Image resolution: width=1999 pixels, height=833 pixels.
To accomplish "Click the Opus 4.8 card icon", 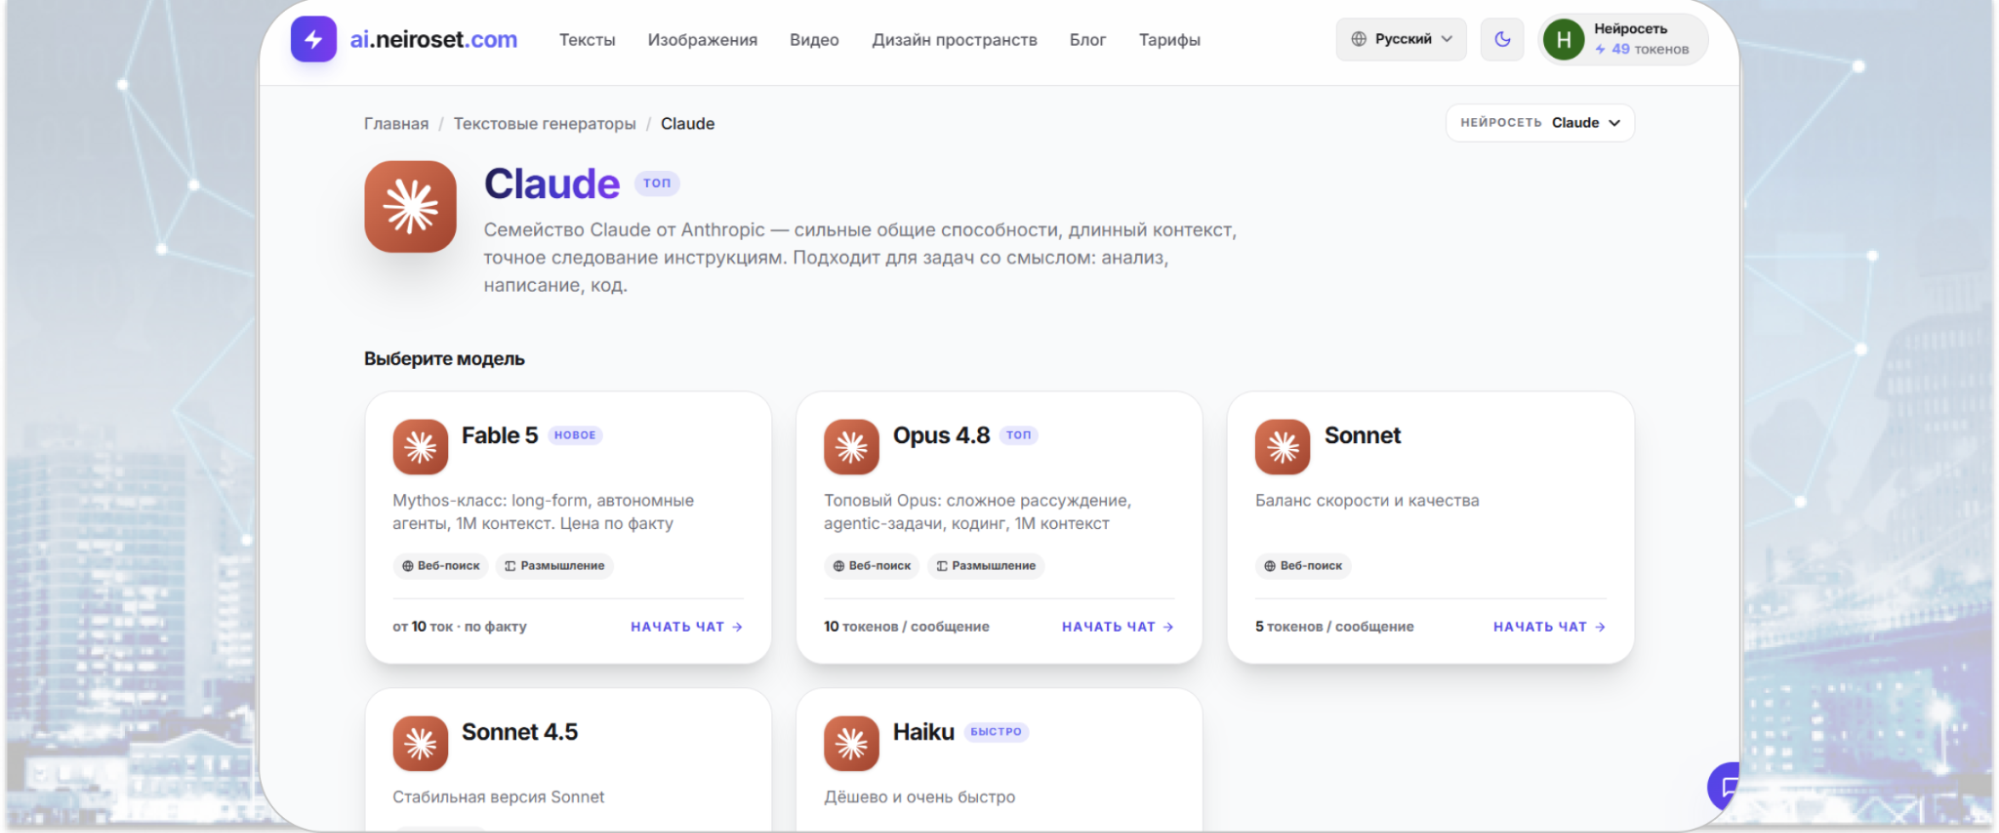I will click(851, 446).
